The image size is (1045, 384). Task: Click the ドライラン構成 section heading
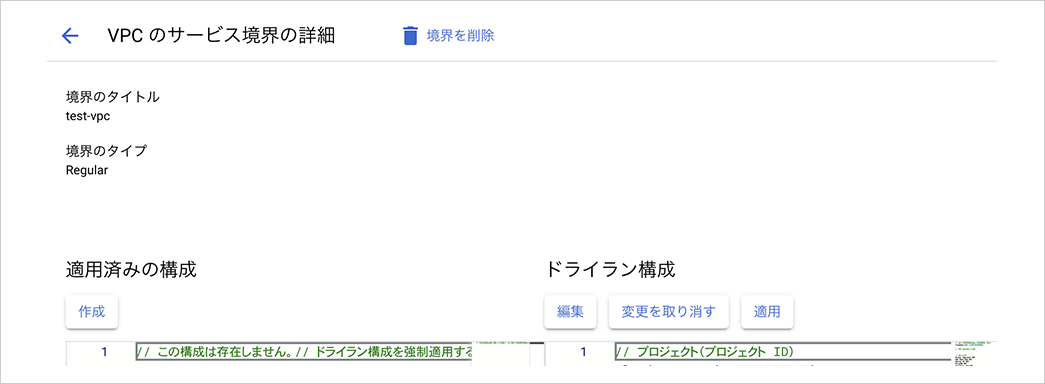pyautogui.click(x=610, y=269)
